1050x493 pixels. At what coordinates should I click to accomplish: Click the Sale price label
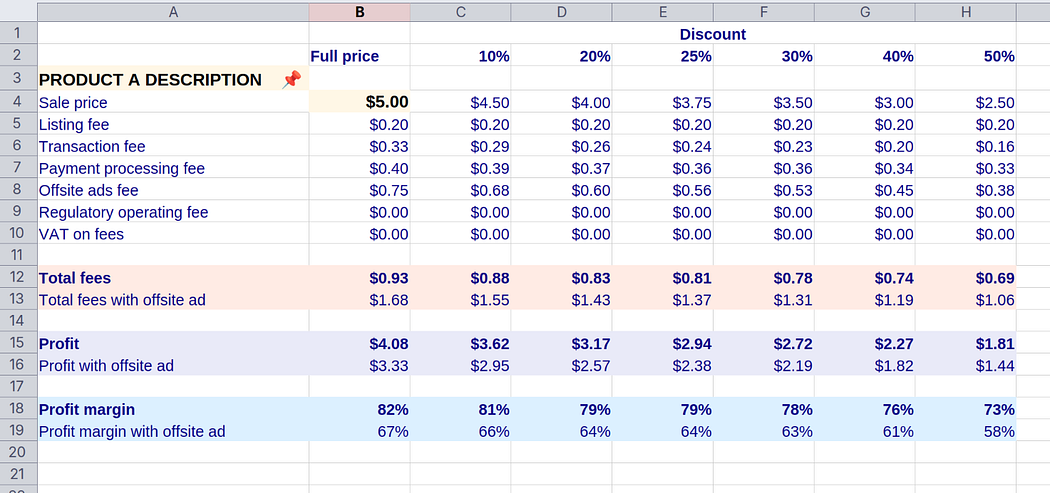tap(73, 102)
